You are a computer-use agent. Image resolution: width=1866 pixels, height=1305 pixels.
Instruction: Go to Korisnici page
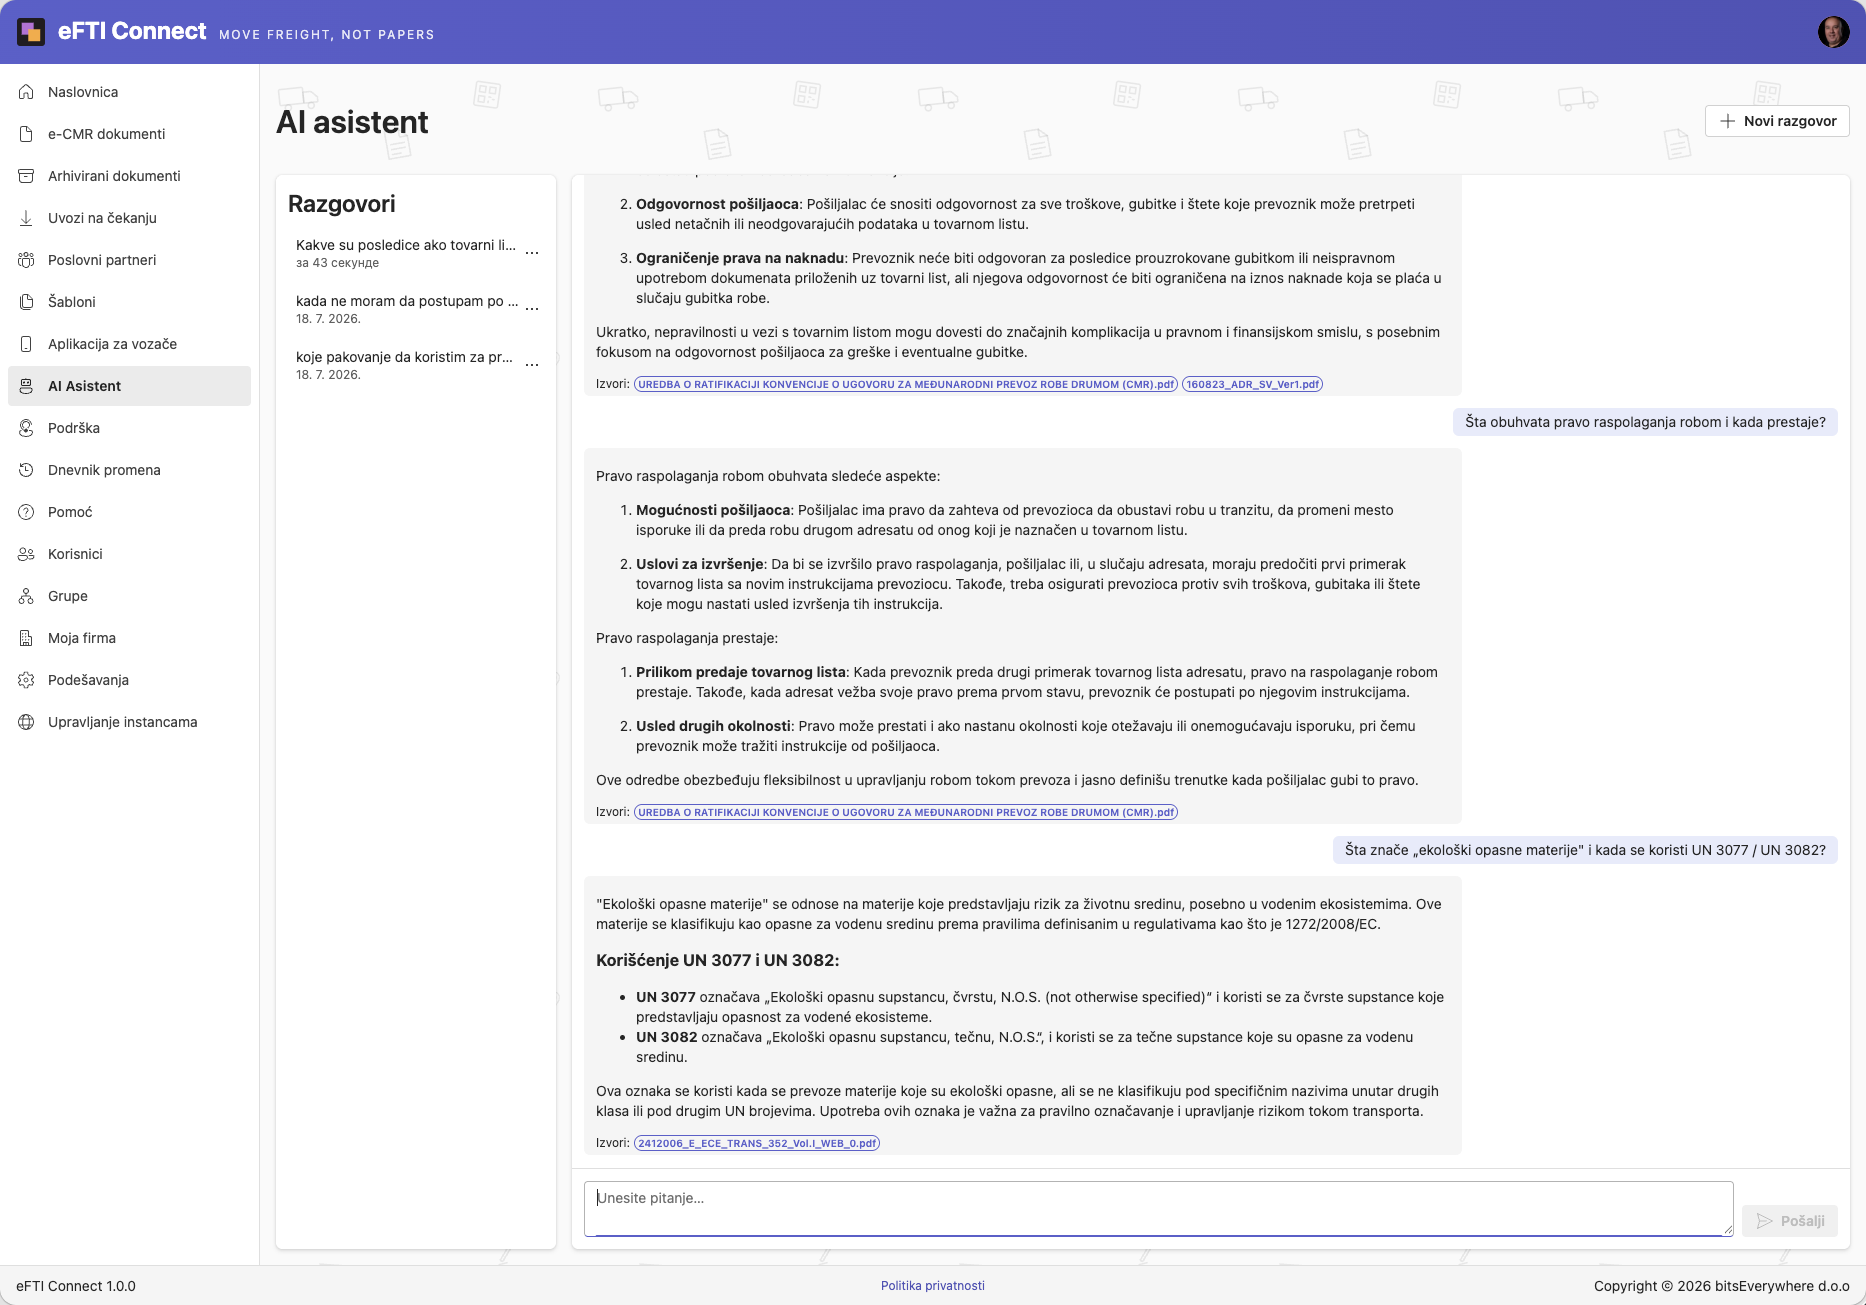tap(129, 554)
